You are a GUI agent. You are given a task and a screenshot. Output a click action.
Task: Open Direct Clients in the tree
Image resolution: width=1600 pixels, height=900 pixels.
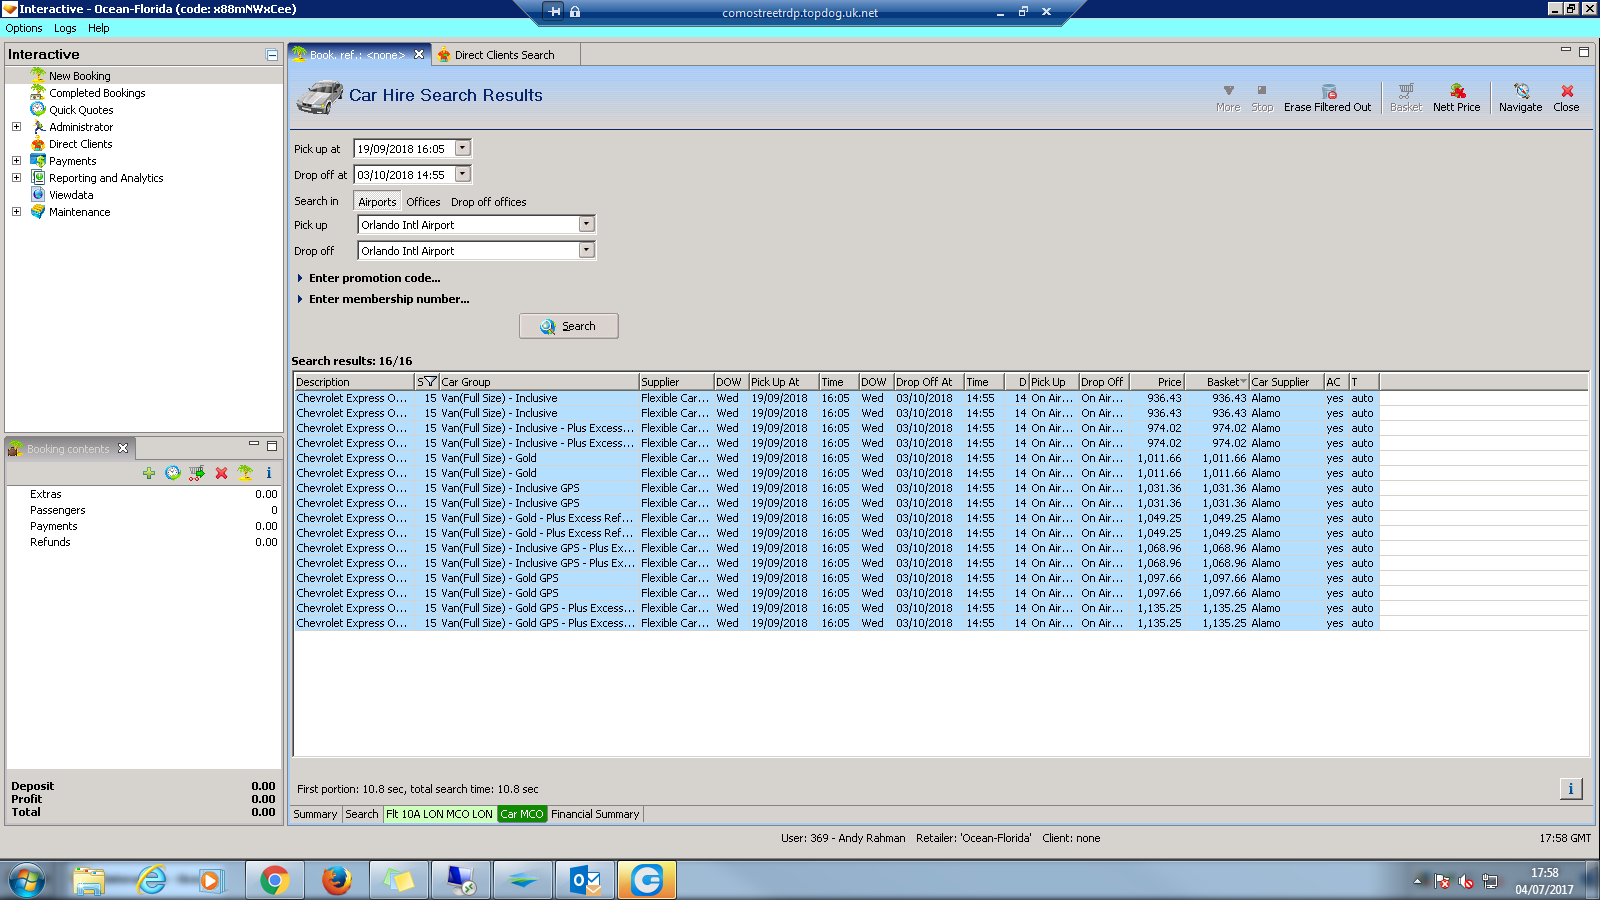80,144
